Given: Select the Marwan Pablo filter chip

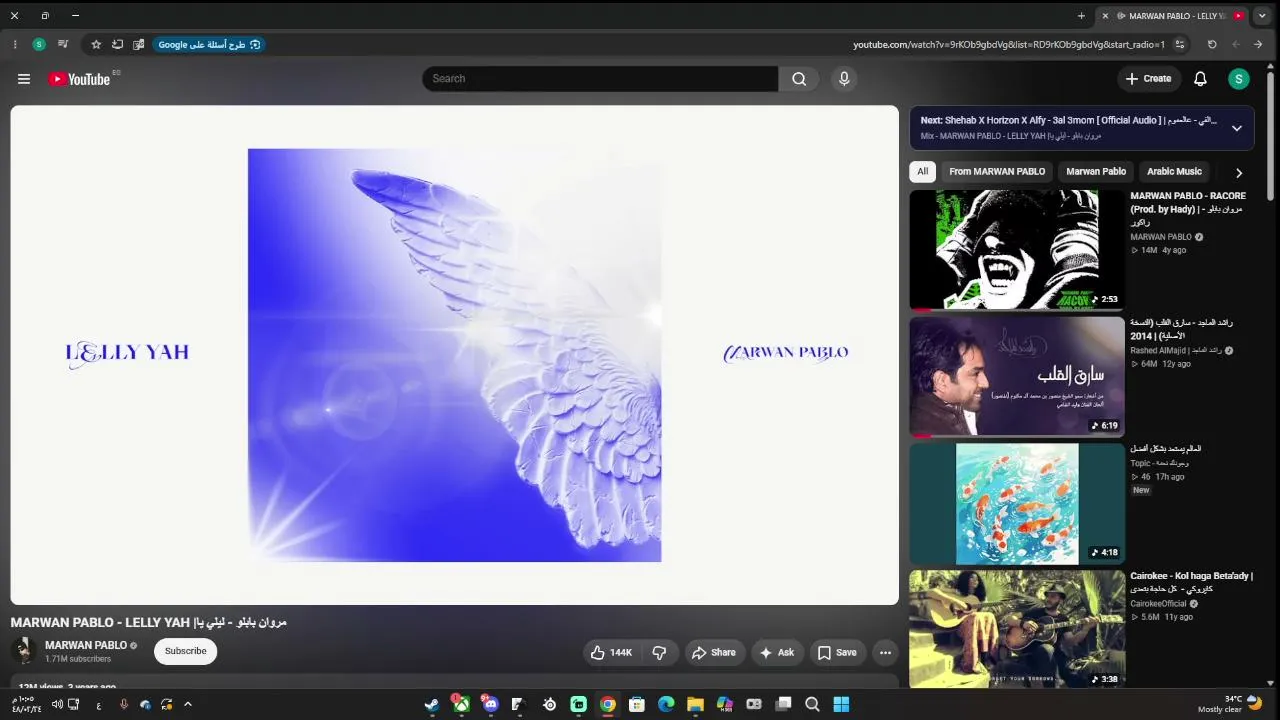Looking at the screenshot, I should click(x=1096, y=172).
